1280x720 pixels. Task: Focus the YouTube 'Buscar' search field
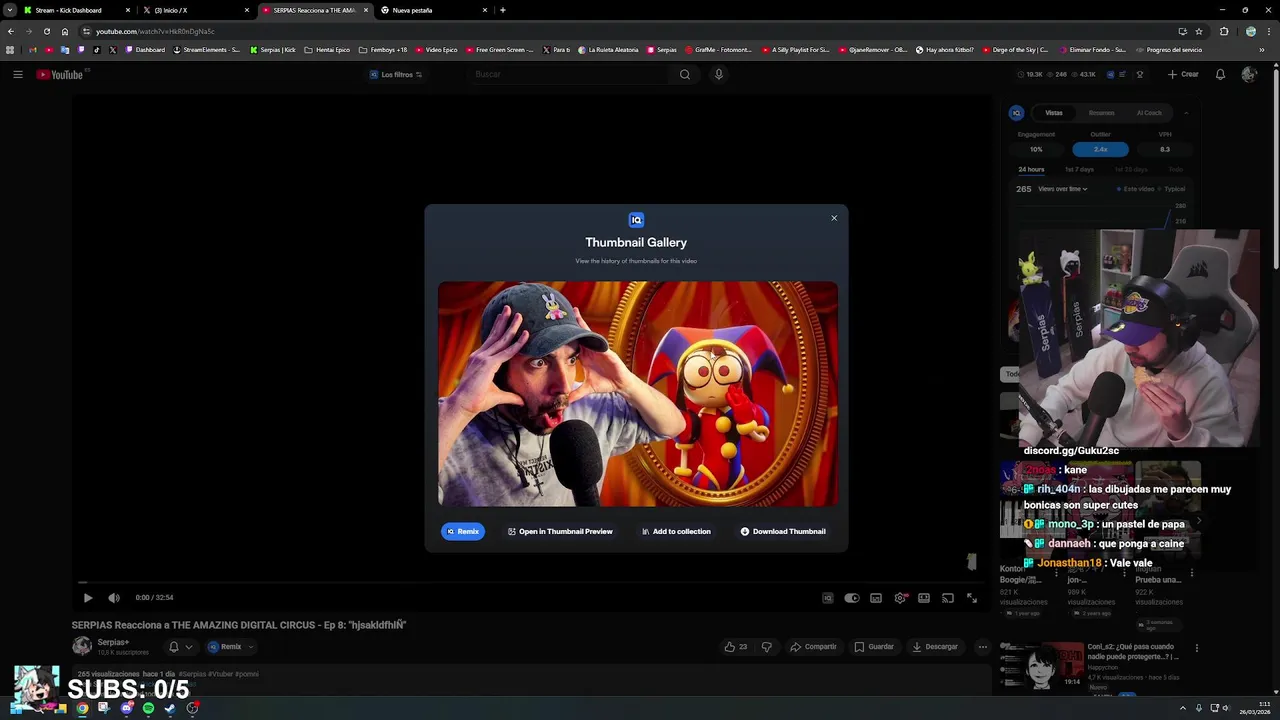point(568,74)
